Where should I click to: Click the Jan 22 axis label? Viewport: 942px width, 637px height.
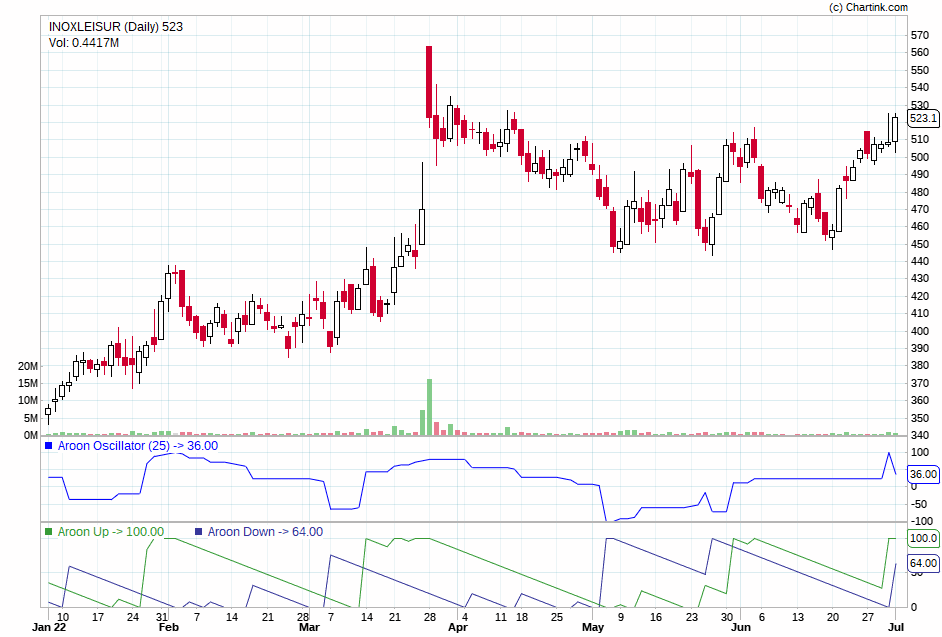46,626
